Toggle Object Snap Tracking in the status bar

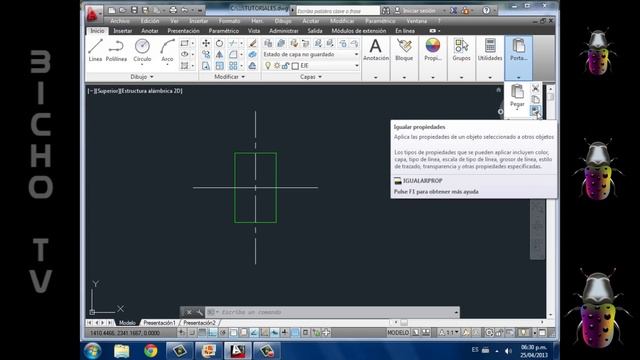(254, 333)
